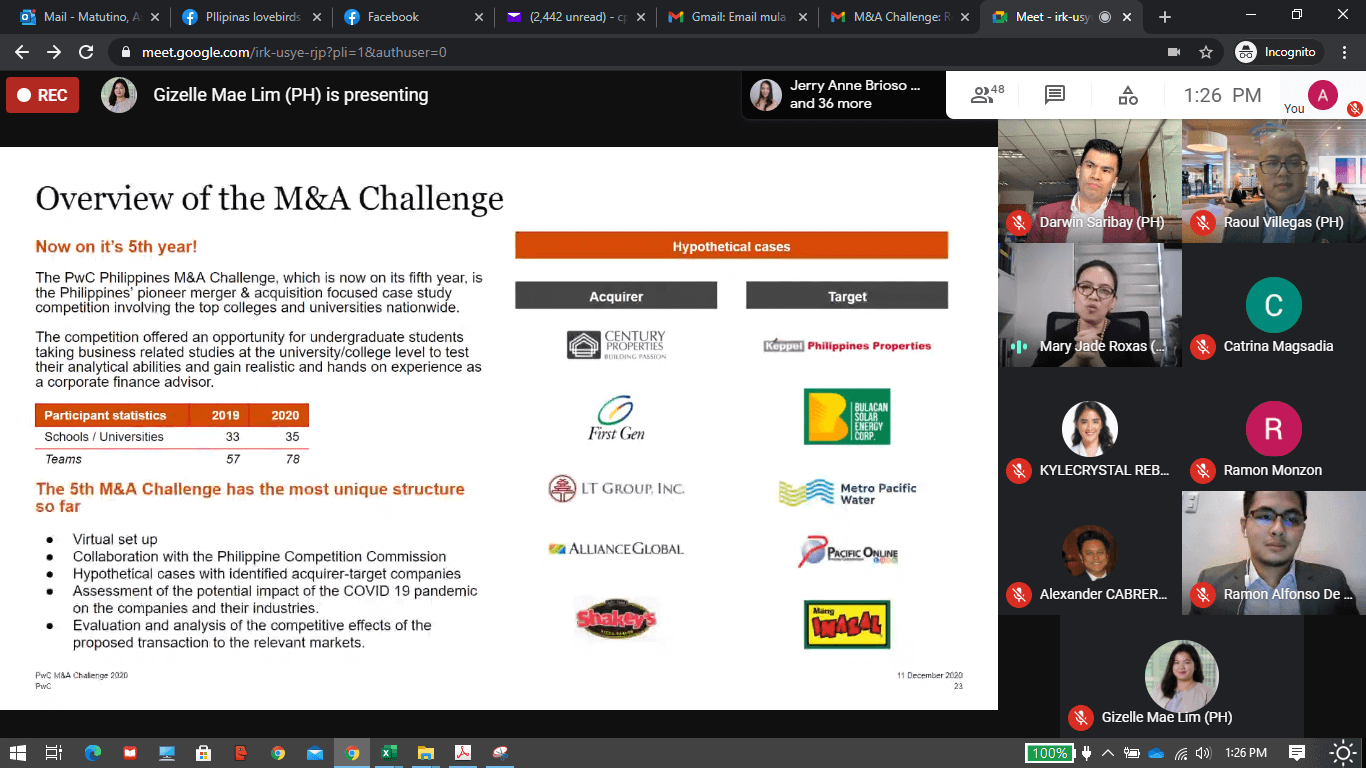Open the Mail app from the taskbar
Screen dimensions: 1366x768
314,753
